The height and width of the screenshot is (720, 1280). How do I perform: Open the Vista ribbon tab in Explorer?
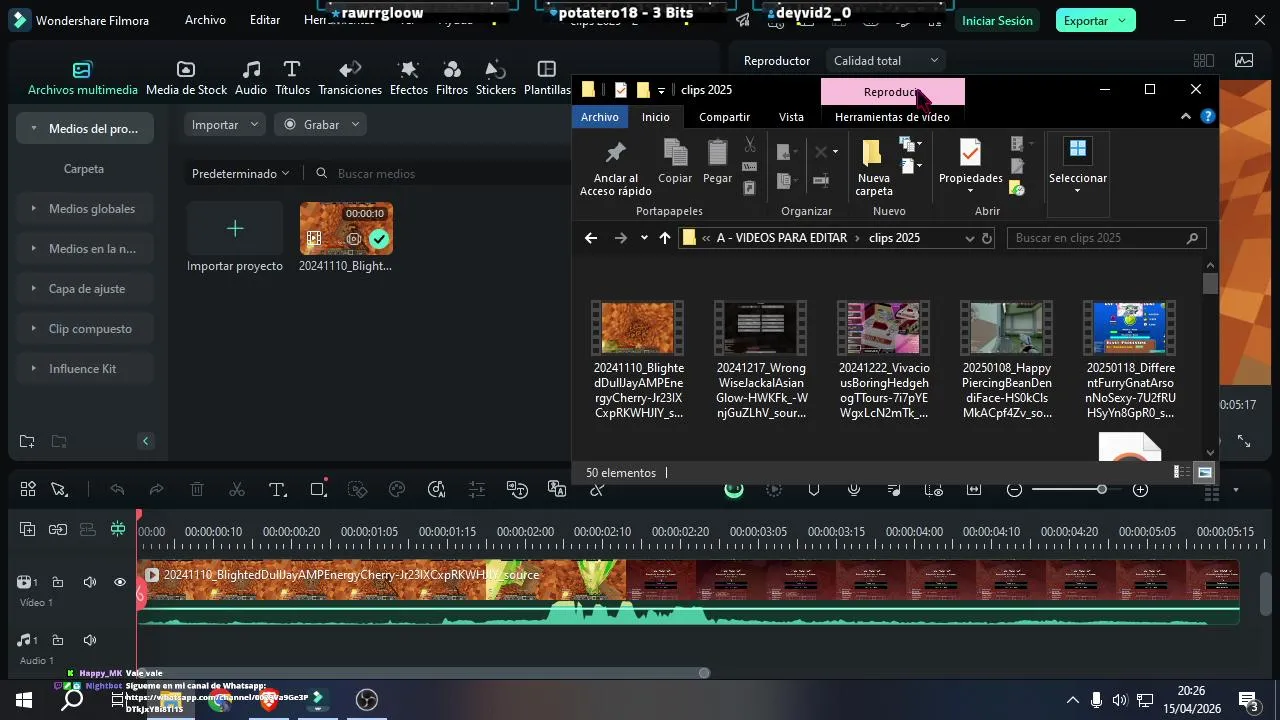click(x=791, y=117)
